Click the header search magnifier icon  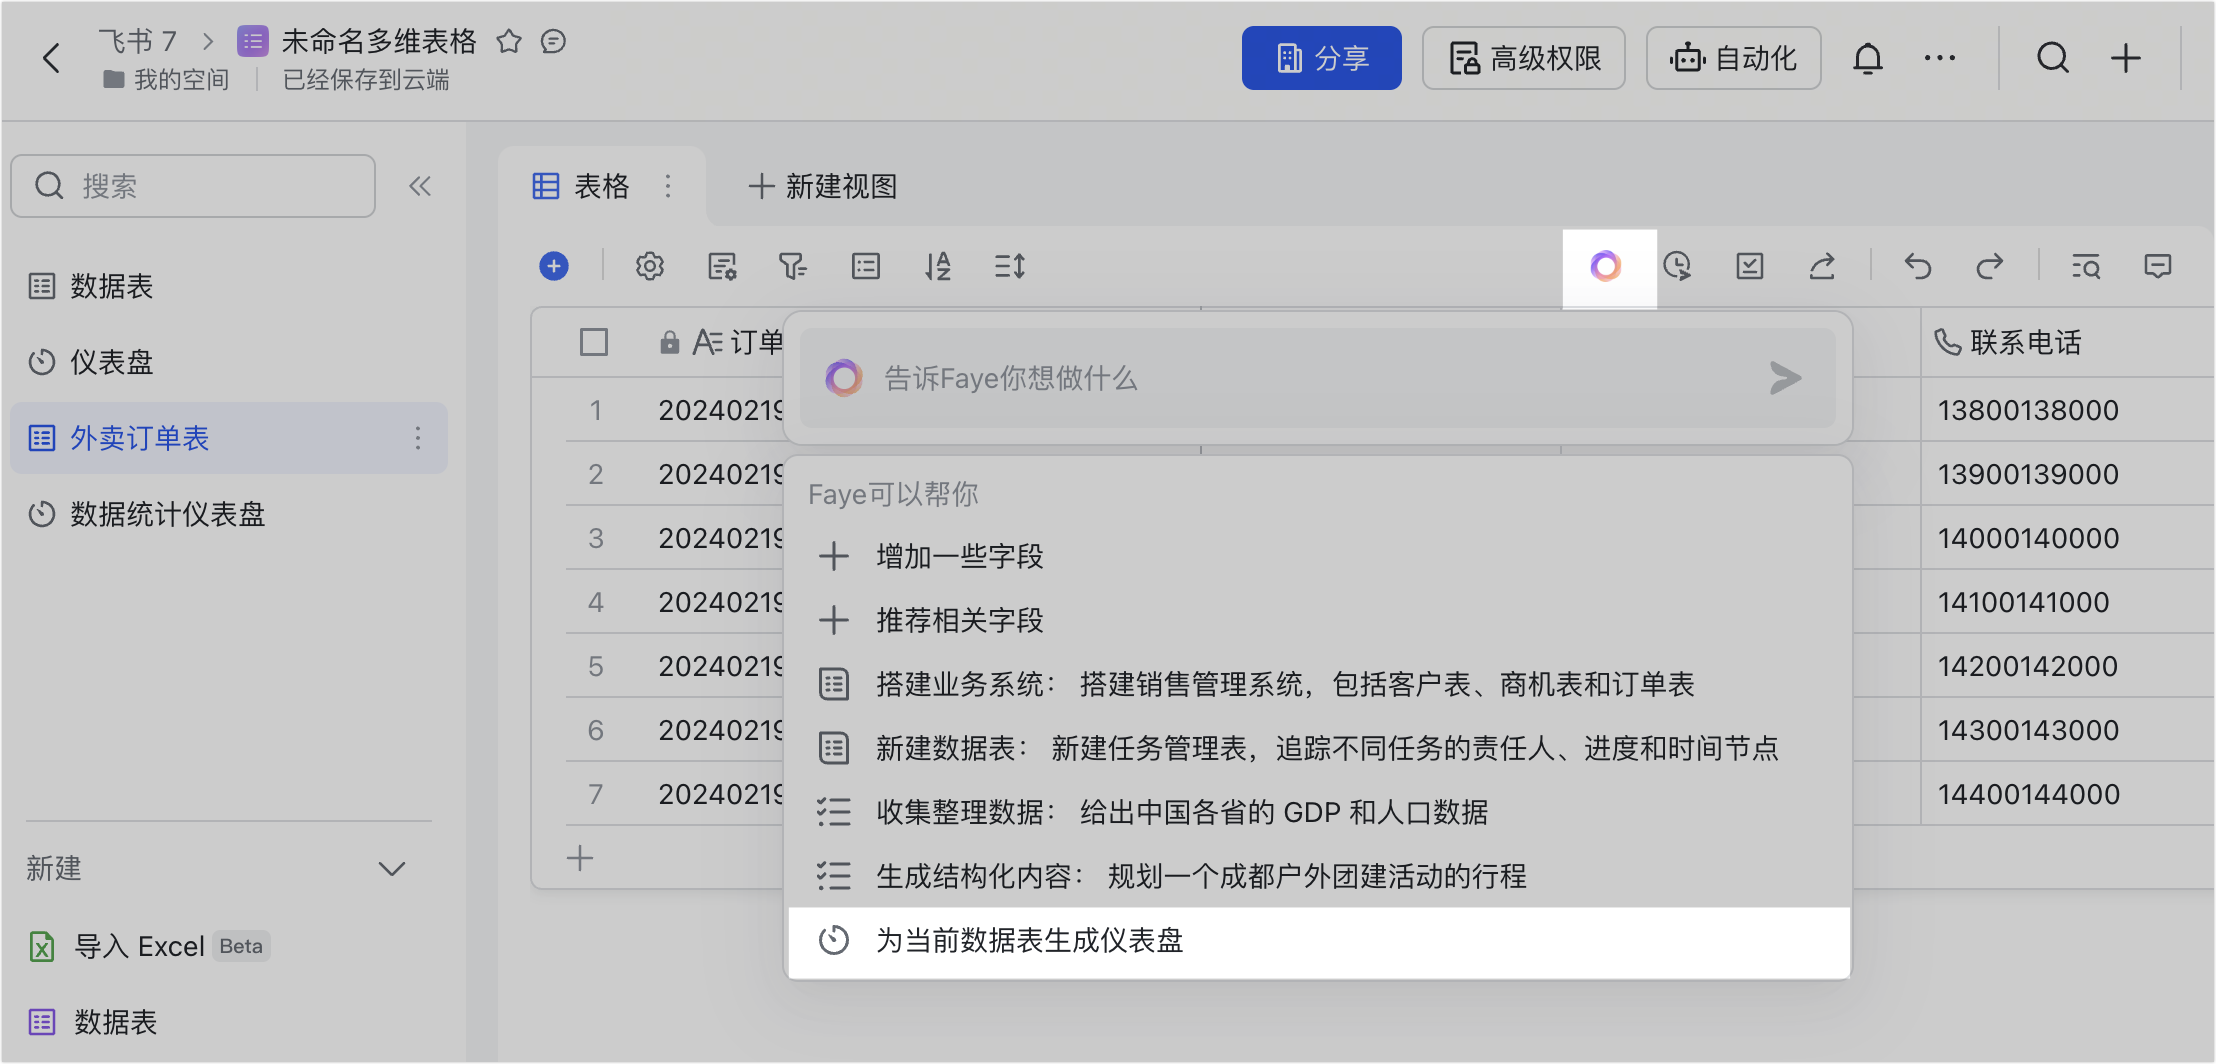click(2053, 58)
